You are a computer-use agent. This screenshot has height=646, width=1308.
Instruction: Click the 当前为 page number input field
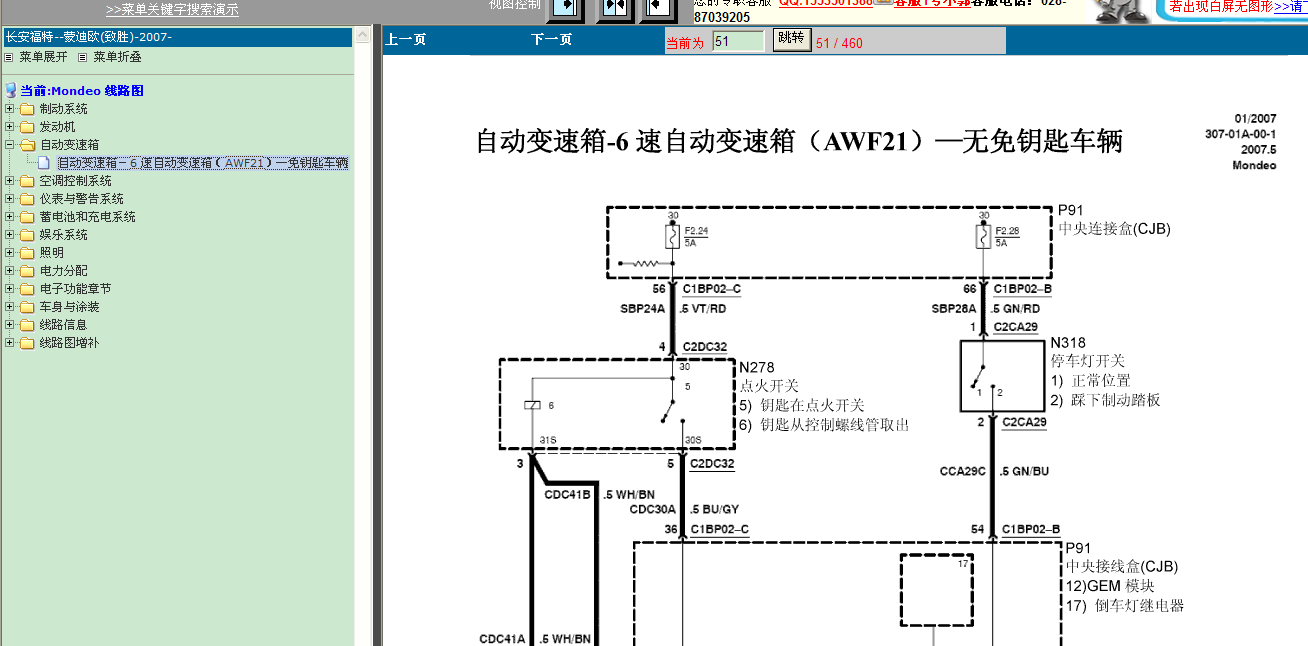(x=740, y=40)
